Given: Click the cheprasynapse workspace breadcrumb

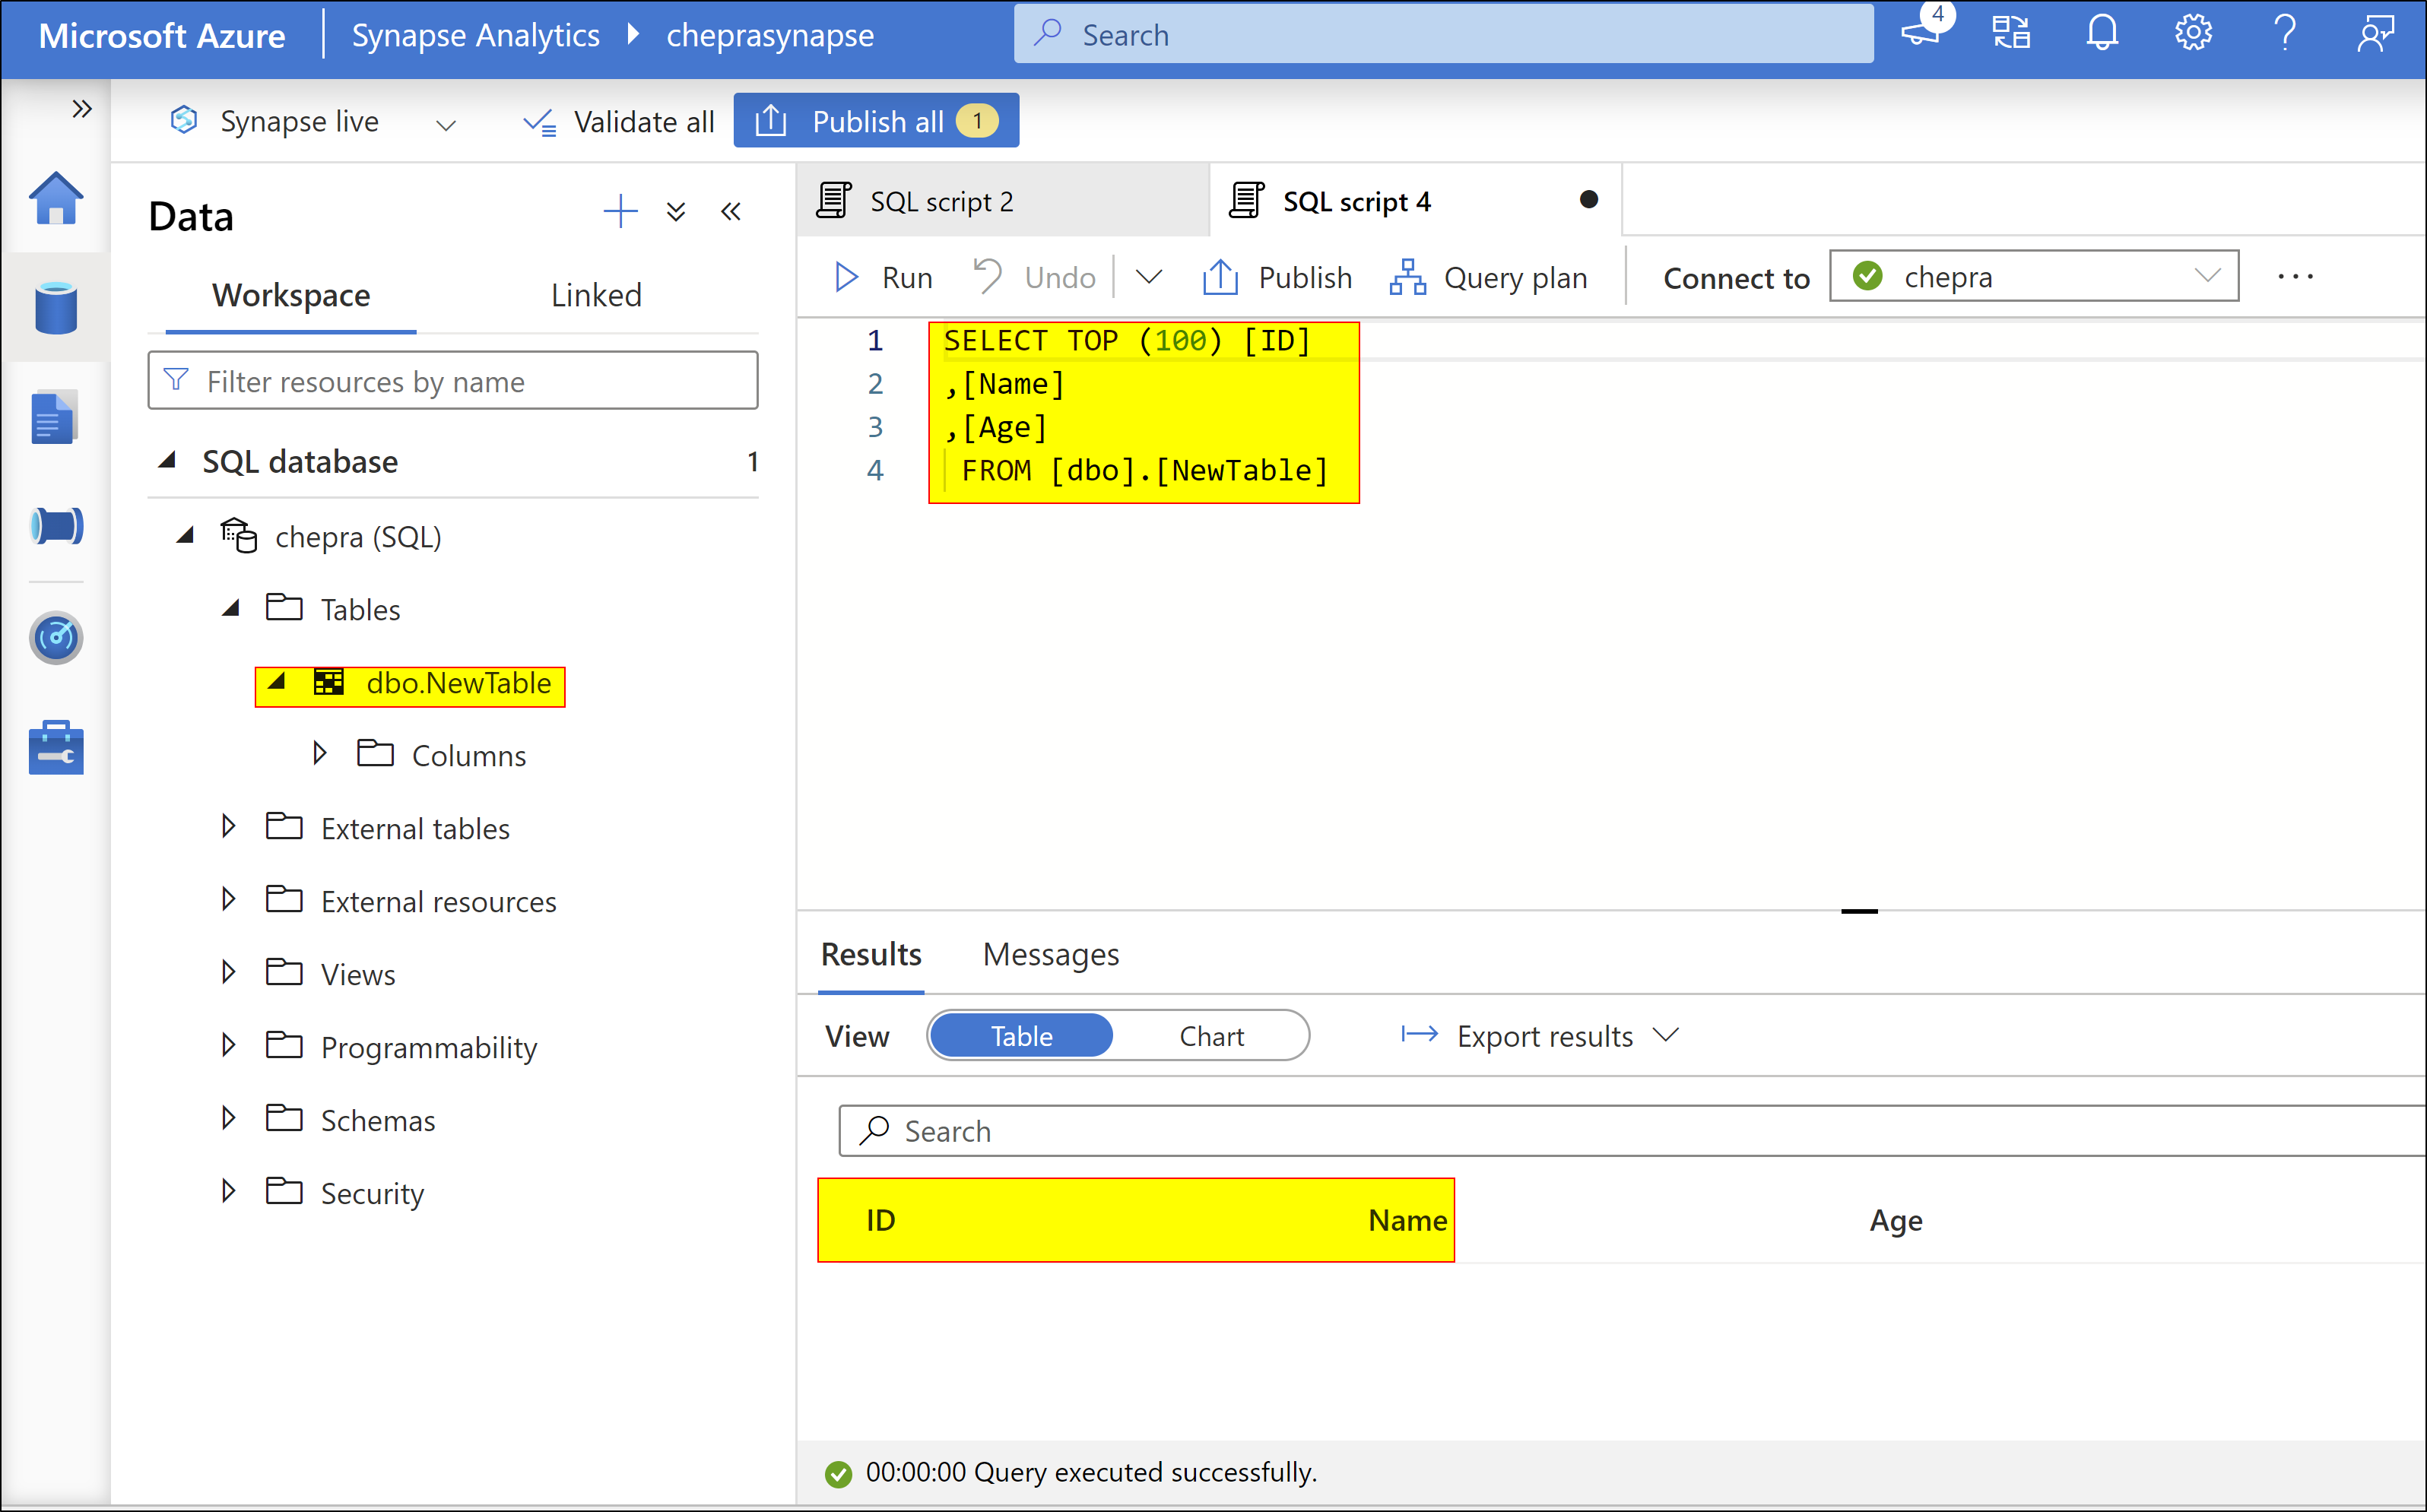Looking at the screenshot, I should click(770, 35).
